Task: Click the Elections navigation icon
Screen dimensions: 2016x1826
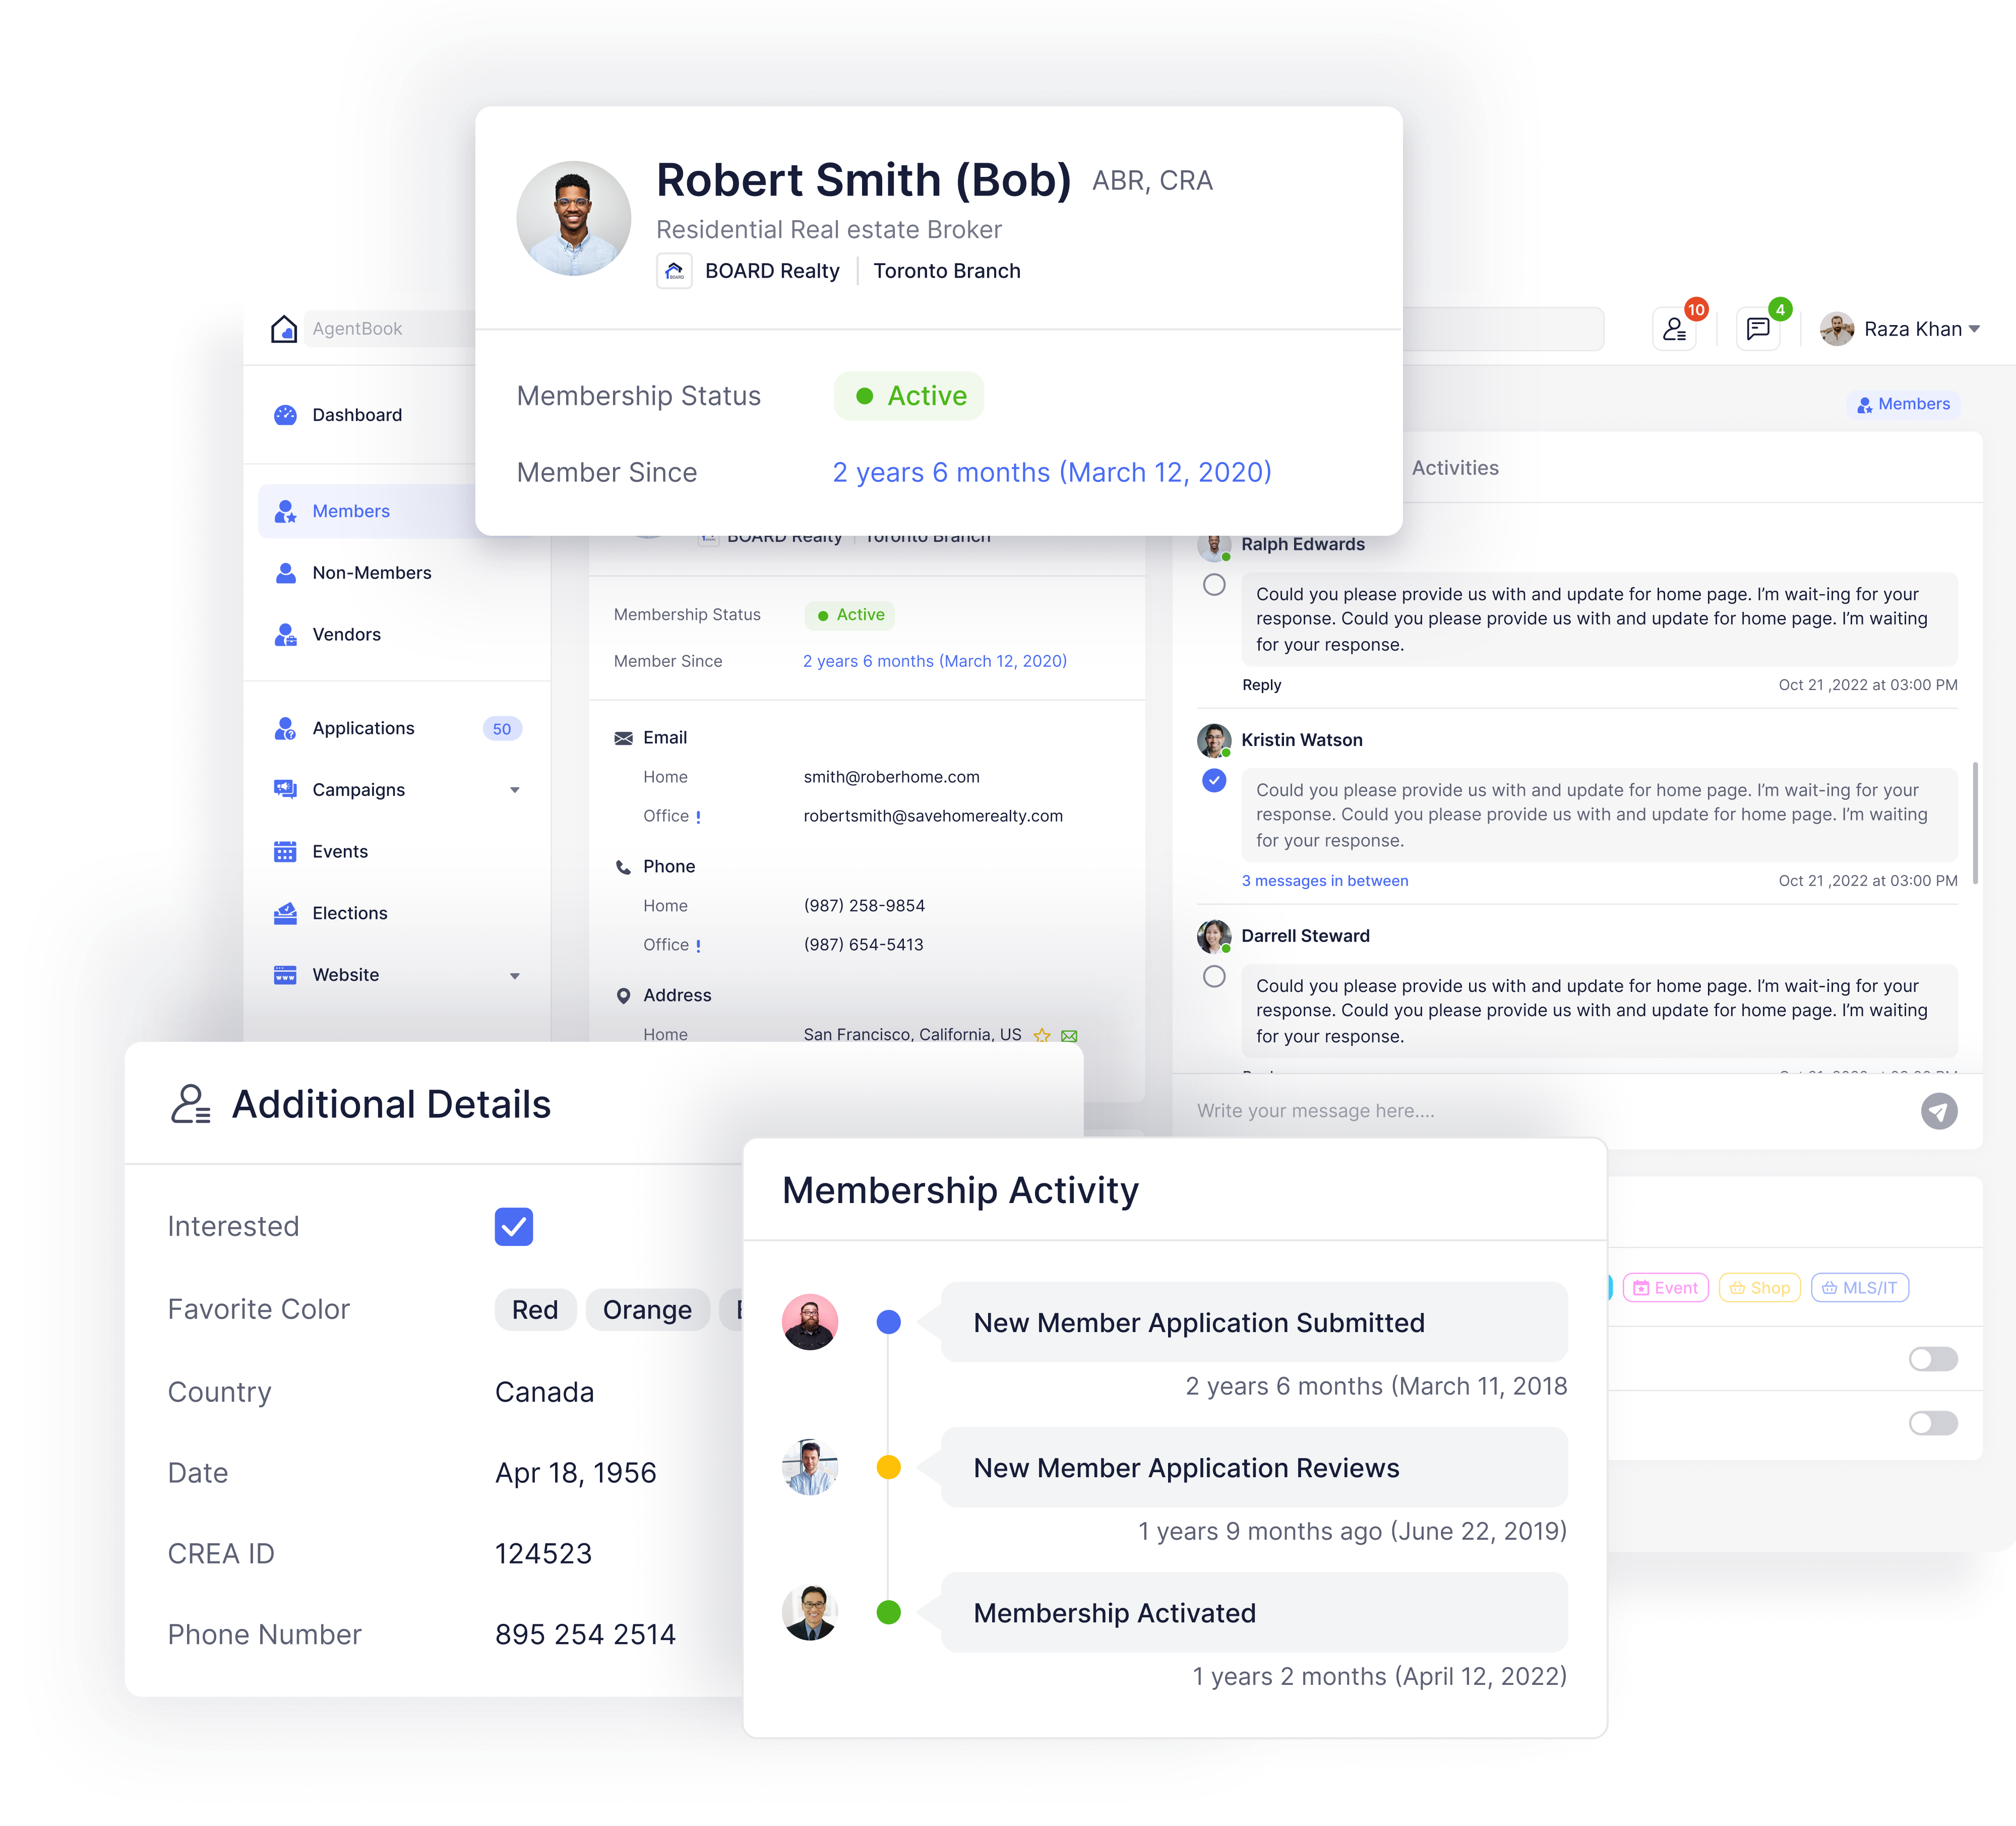Action: click(286, 911)
